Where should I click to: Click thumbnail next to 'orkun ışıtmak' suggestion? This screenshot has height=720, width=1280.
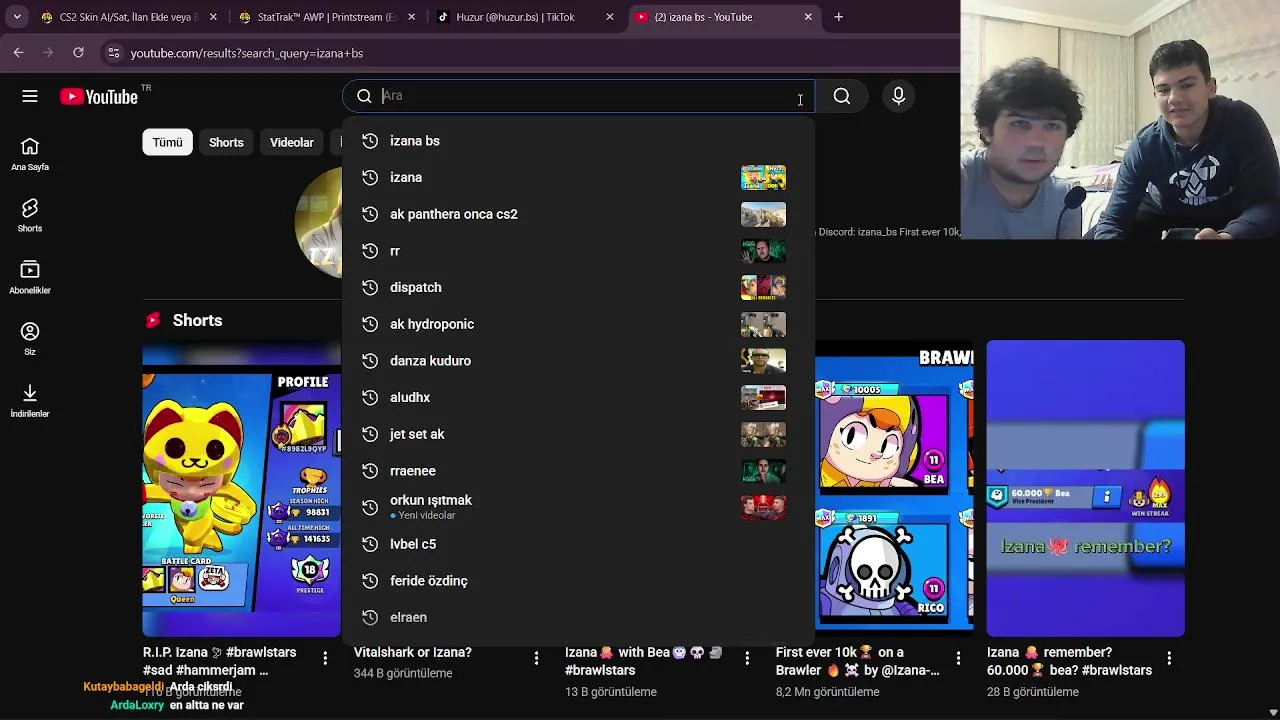pos(763,507)
